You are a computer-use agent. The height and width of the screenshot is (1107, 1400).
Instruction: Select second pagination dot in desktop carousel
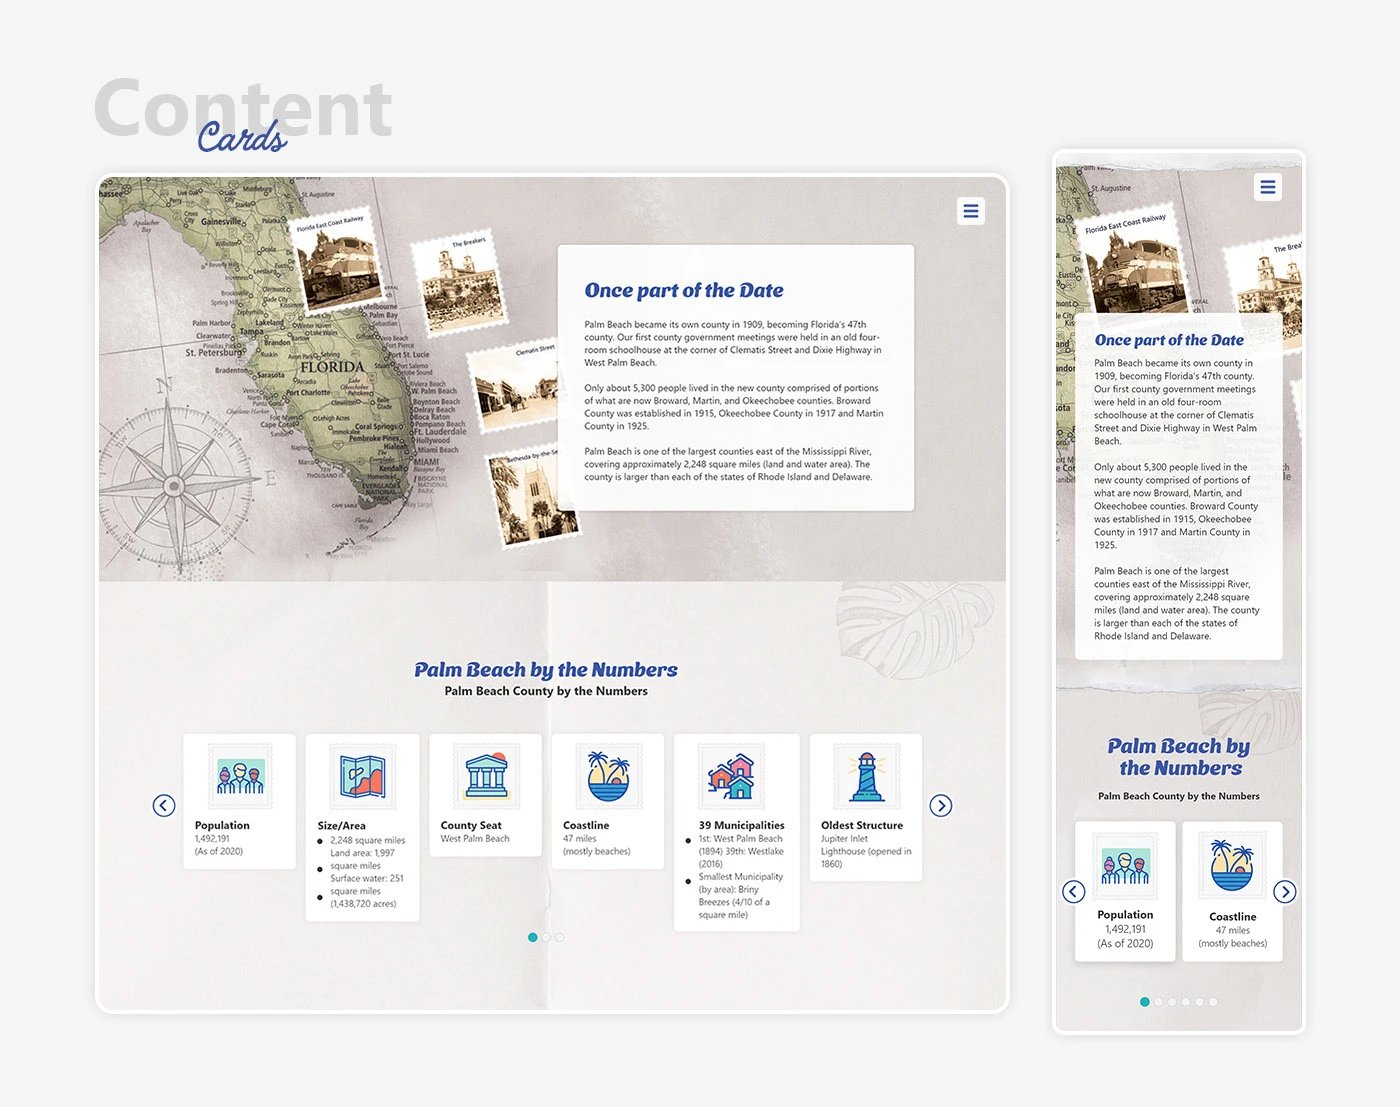coord(546,937)
